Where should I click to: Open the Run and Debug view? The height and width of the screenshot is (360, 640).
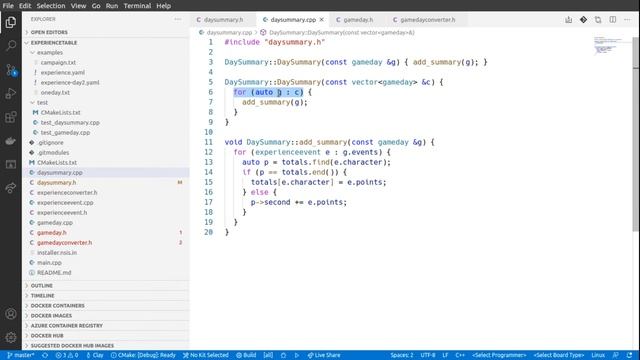click(x=11, y=93)
